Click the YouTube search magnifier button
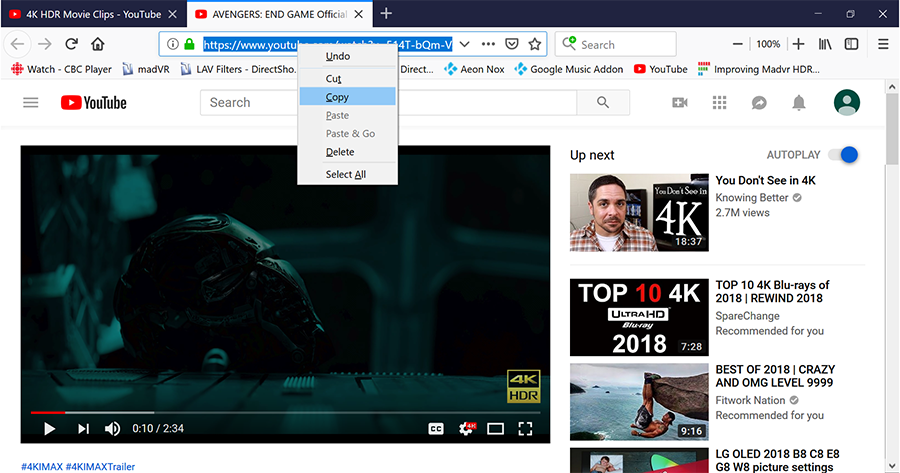900x473 pixels. [603, 103]
